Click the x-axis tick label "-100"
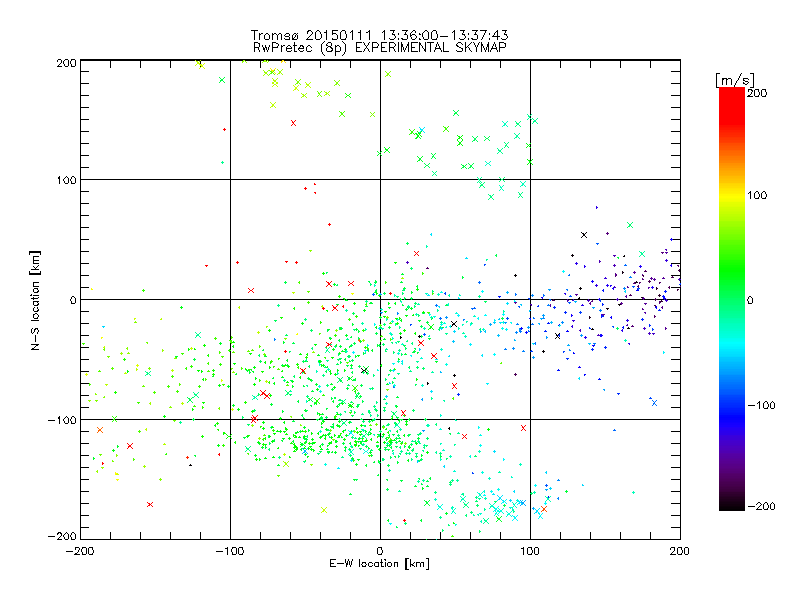800x600 pixels. click(x=230, y=551)
